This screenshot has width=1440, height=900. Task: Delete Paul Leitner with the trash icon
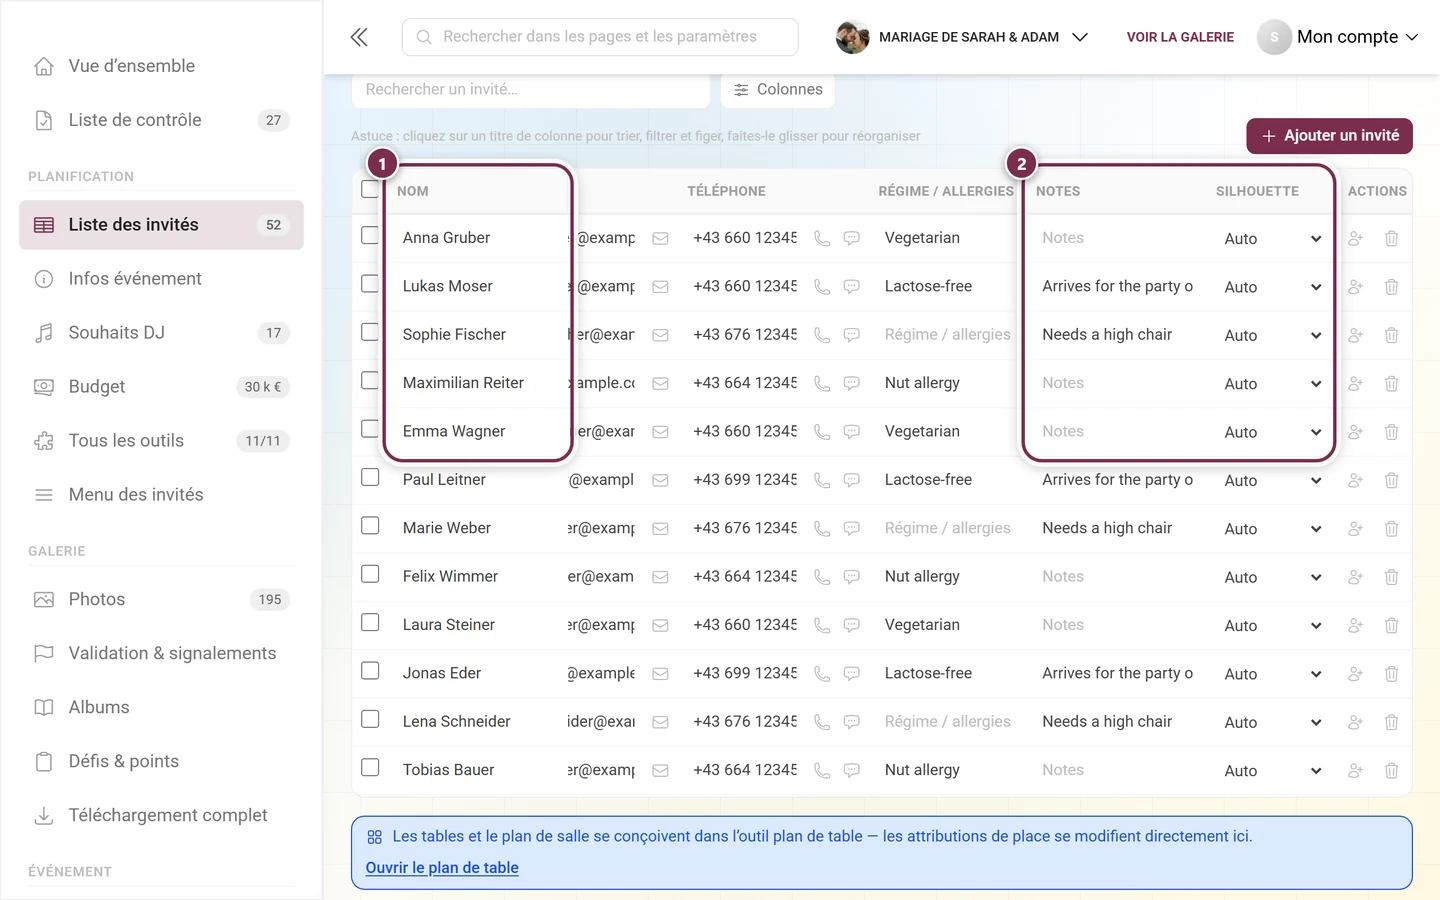tap(1391, 480)
